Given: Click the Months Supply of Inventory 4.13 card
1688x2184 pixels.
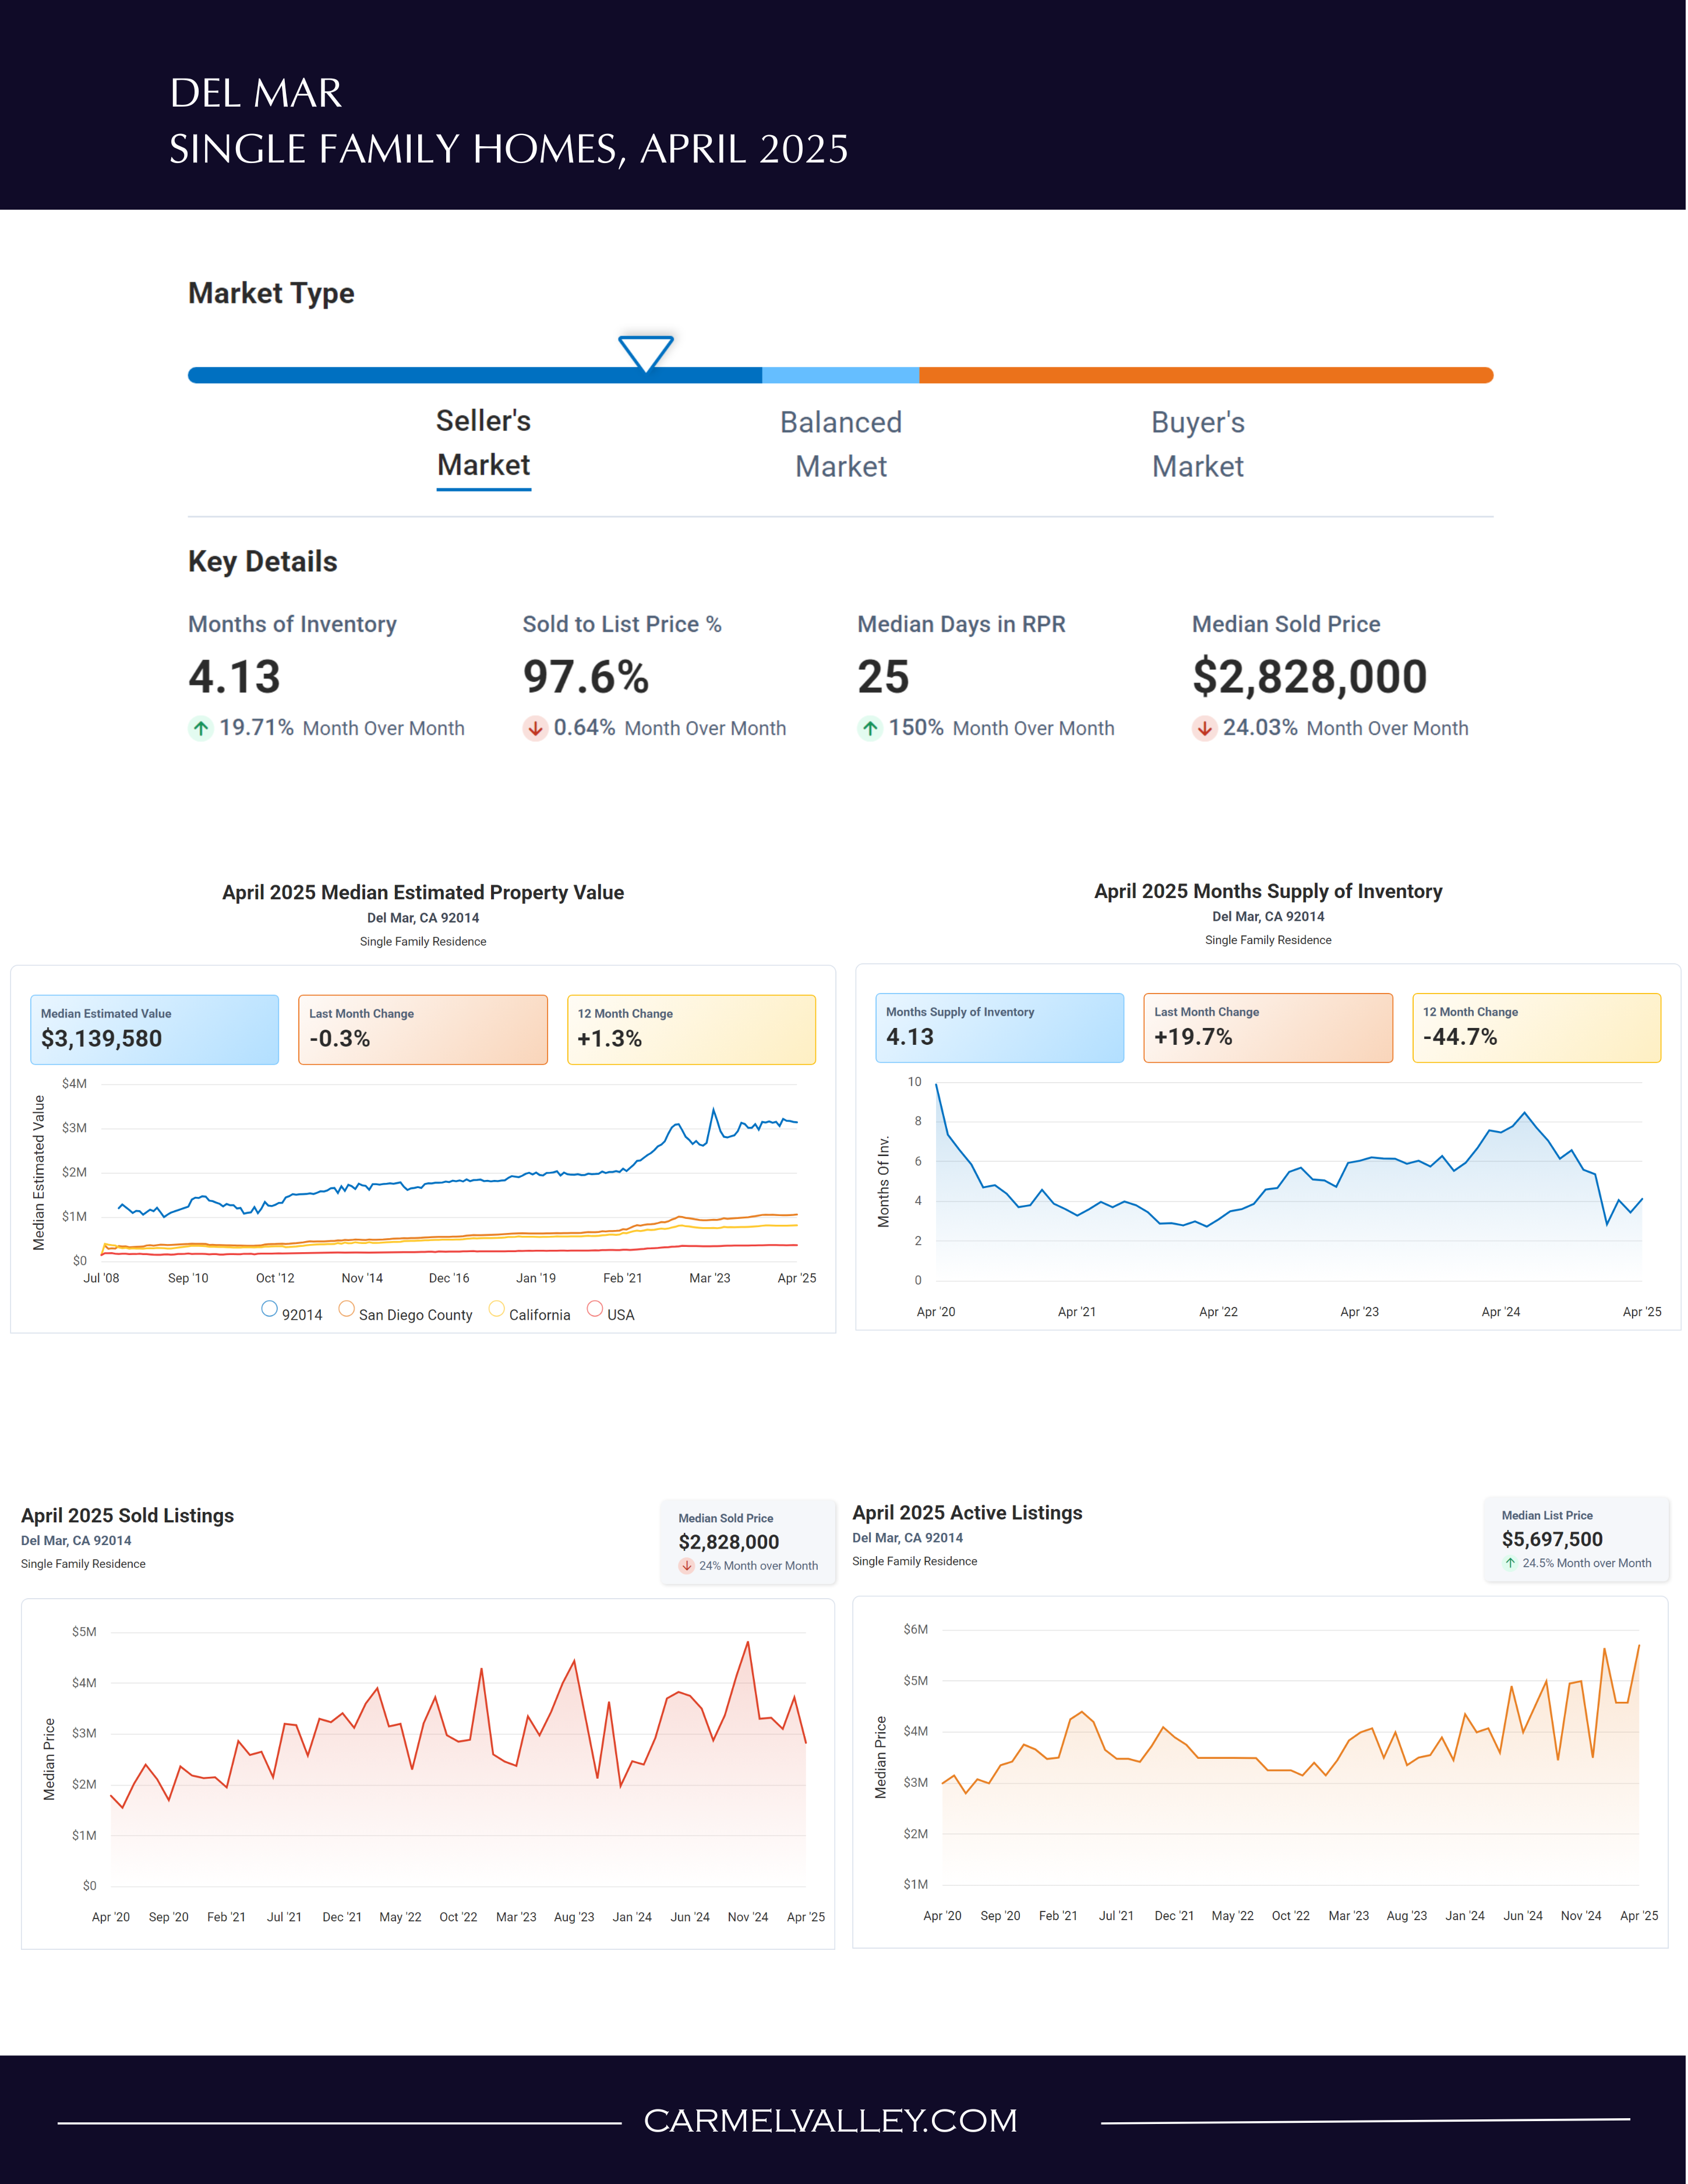Looking at the screenshot, I should (999, 1027).
